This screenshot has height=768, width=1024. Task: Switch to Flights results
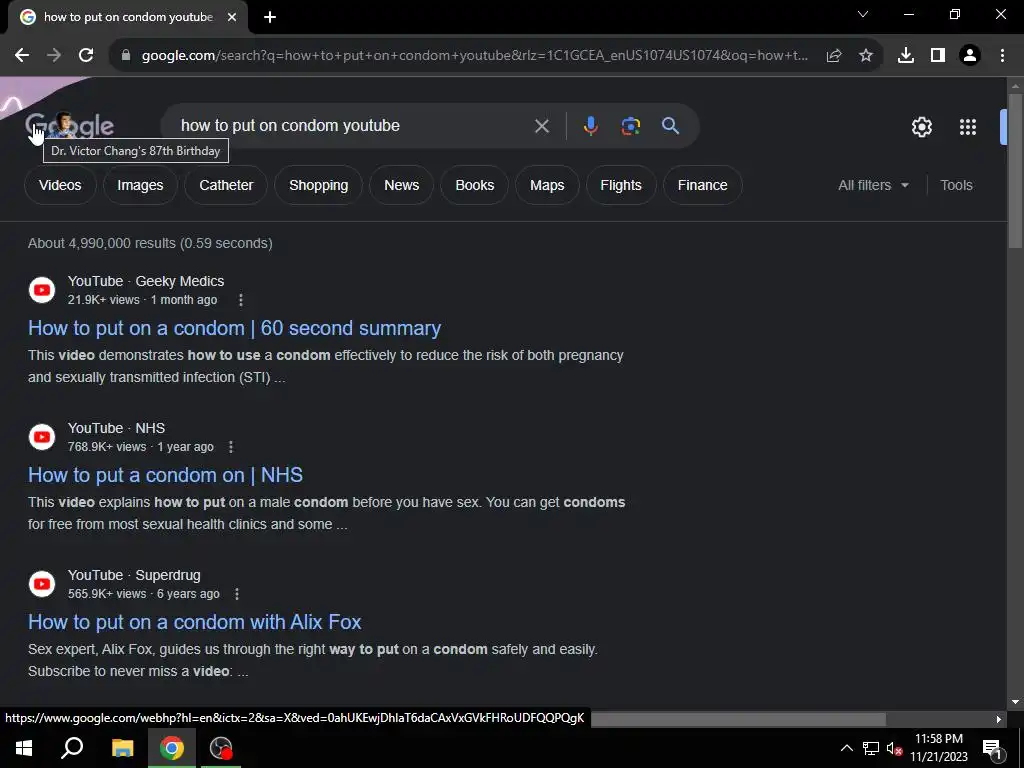click(x=621, y=185)
